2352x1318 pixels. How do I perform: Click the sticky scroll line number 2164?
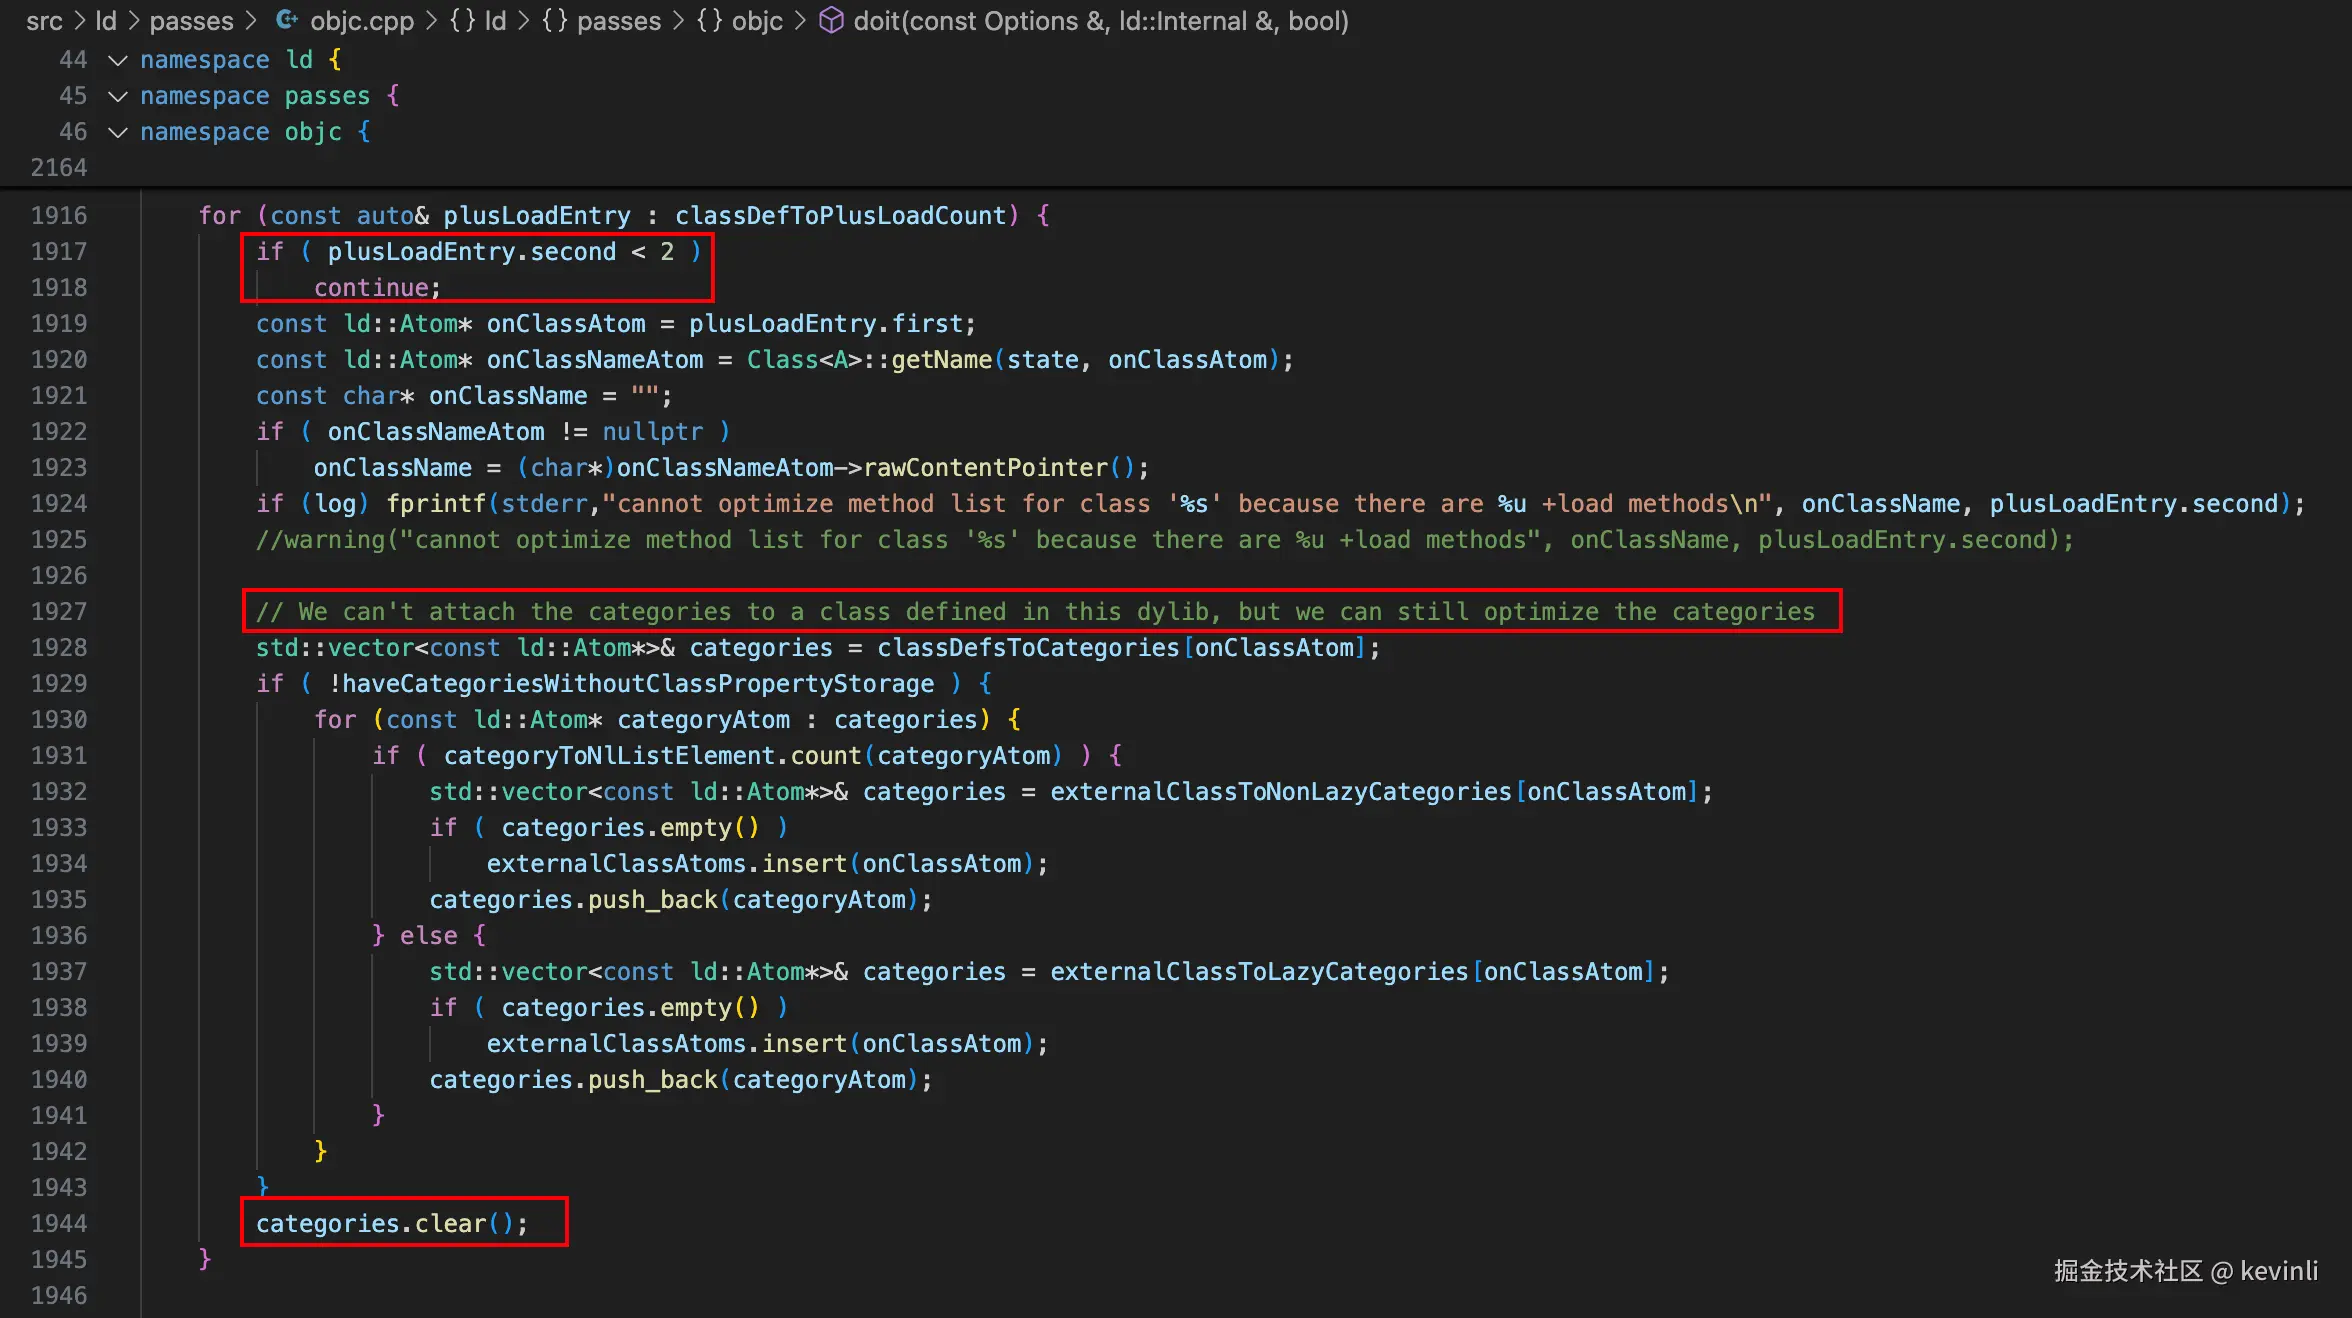click(x=59, y=167)
